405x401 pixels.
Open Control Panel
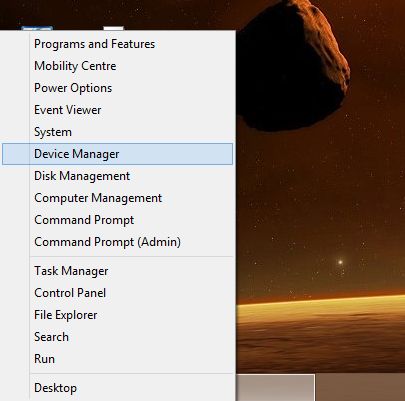pos(117,293)
